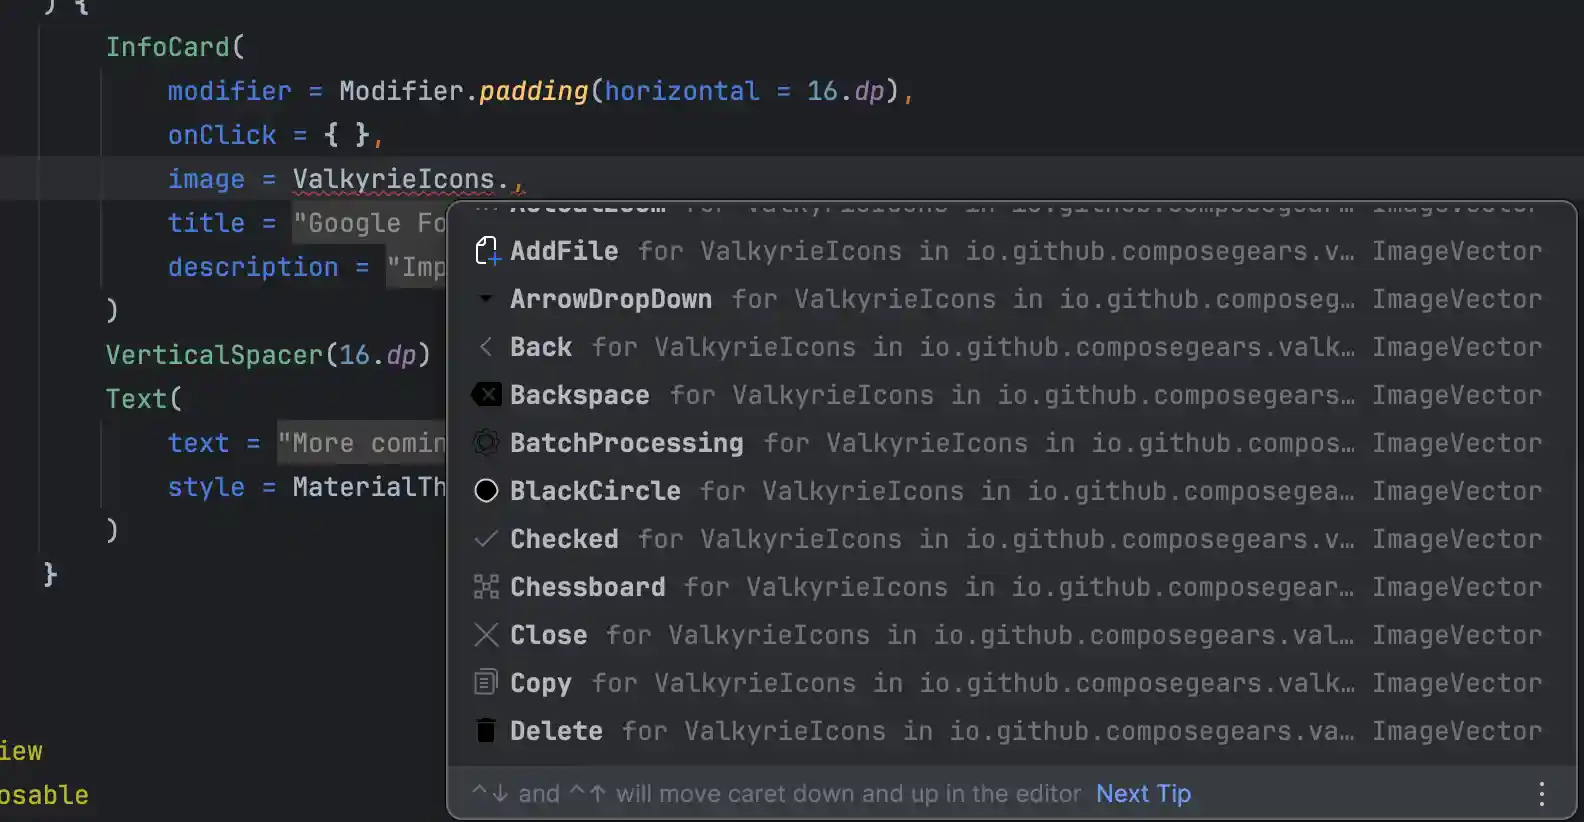Viewport: 1584px width, 822px height.
Task: Click the AddFile icon in completion list
Action: pyautogui.click(x=486, y=251)
